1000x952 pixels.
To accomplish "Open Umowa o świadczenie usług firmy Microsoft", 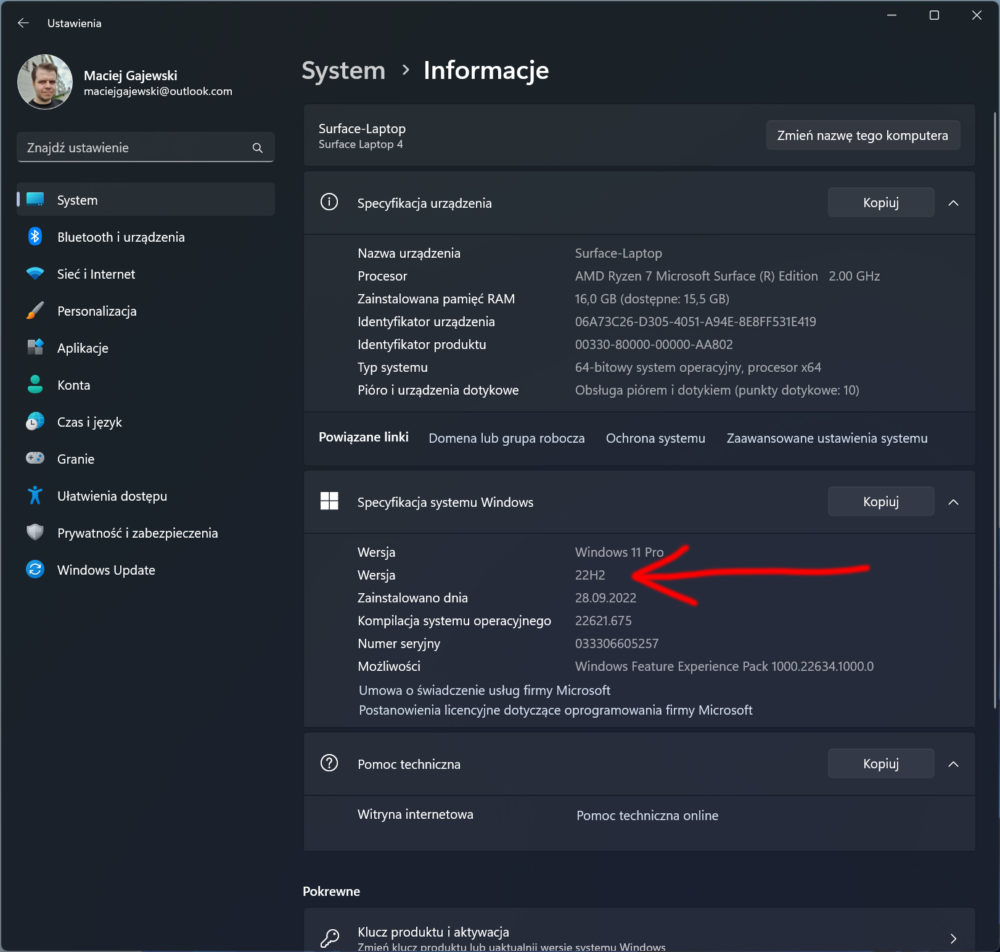I will coord(484,690).
